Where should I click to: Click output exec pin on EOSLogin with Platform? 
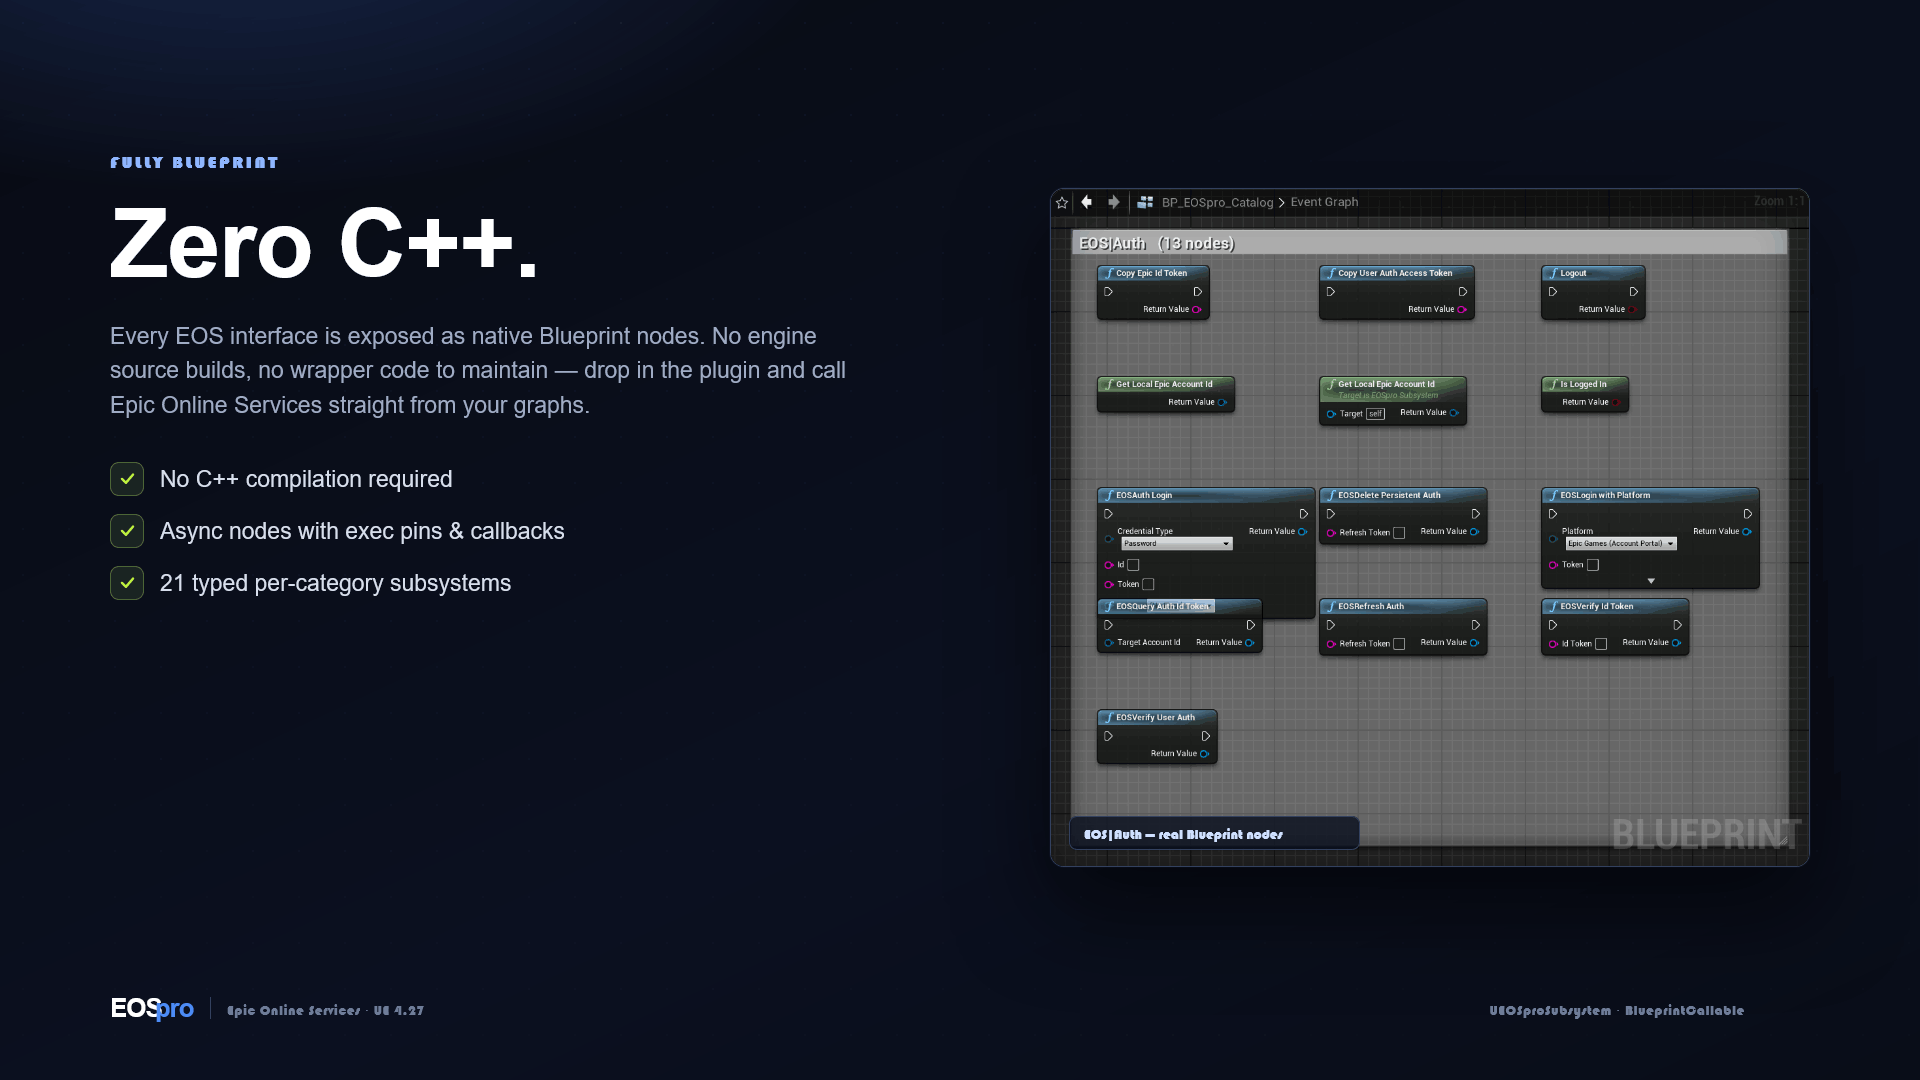click(1747, 514)
